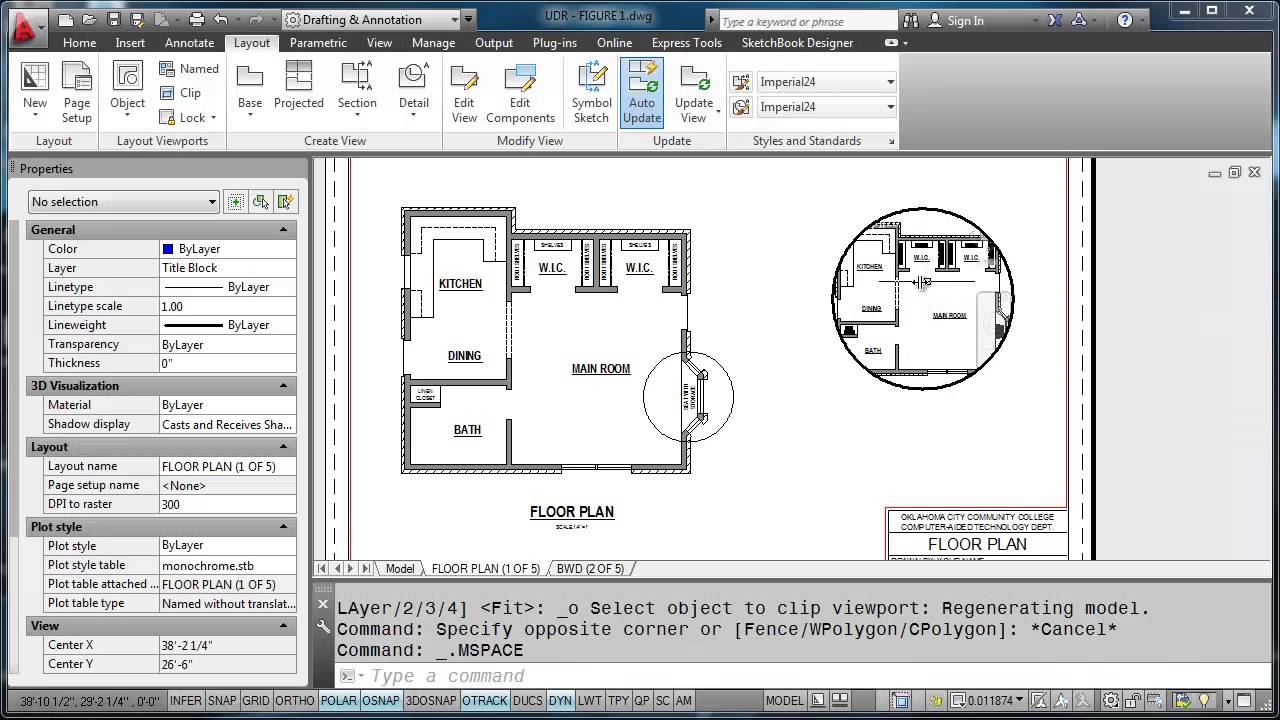
Task: Toggle POLAR tracking in status bar
Action: coord(339,701)
